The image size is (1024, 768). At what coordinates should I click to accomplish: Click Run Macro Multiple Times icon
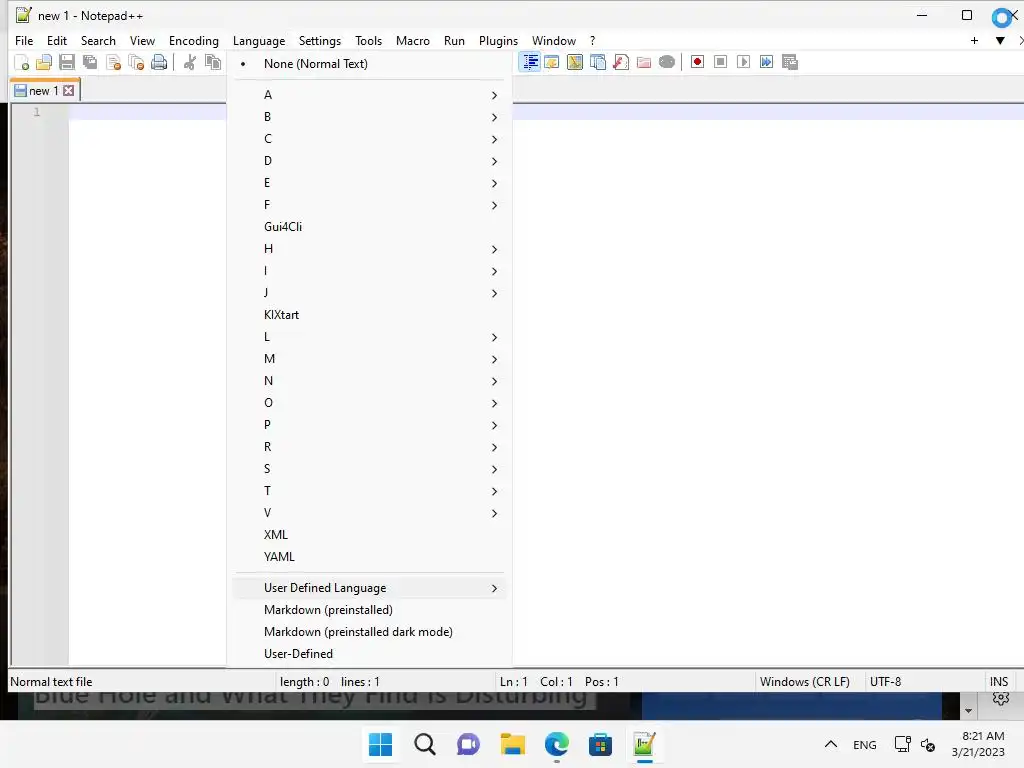pyautogui.click(x=766, y=62)
